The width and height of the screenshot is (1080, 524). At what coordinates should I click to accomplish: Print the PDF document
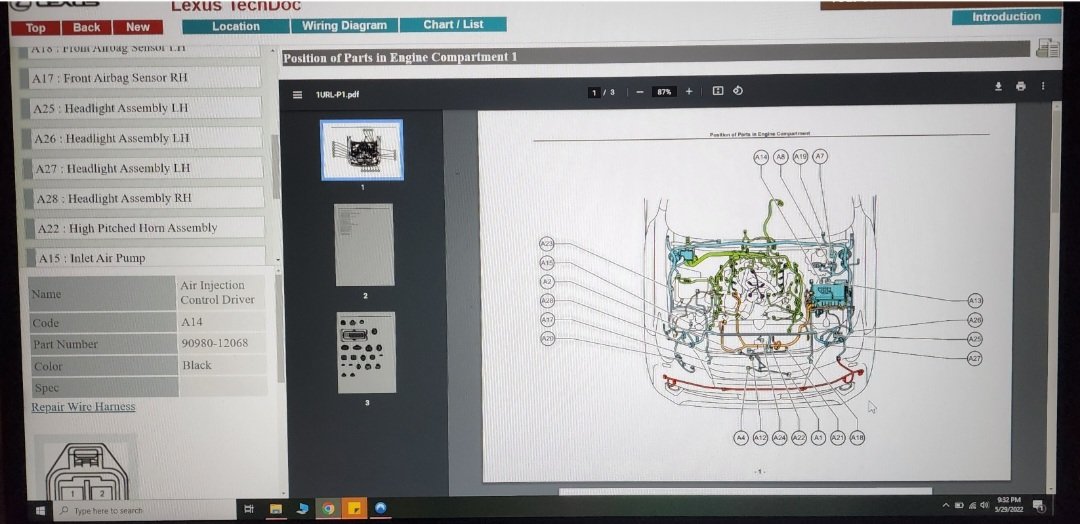(x=1020, y=86)
